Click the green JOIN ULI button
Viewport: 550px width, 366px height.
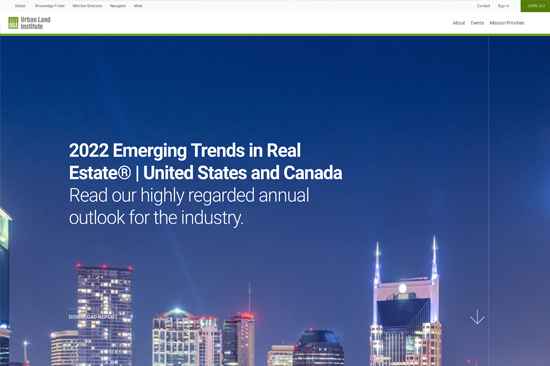(x=535, y=6)
